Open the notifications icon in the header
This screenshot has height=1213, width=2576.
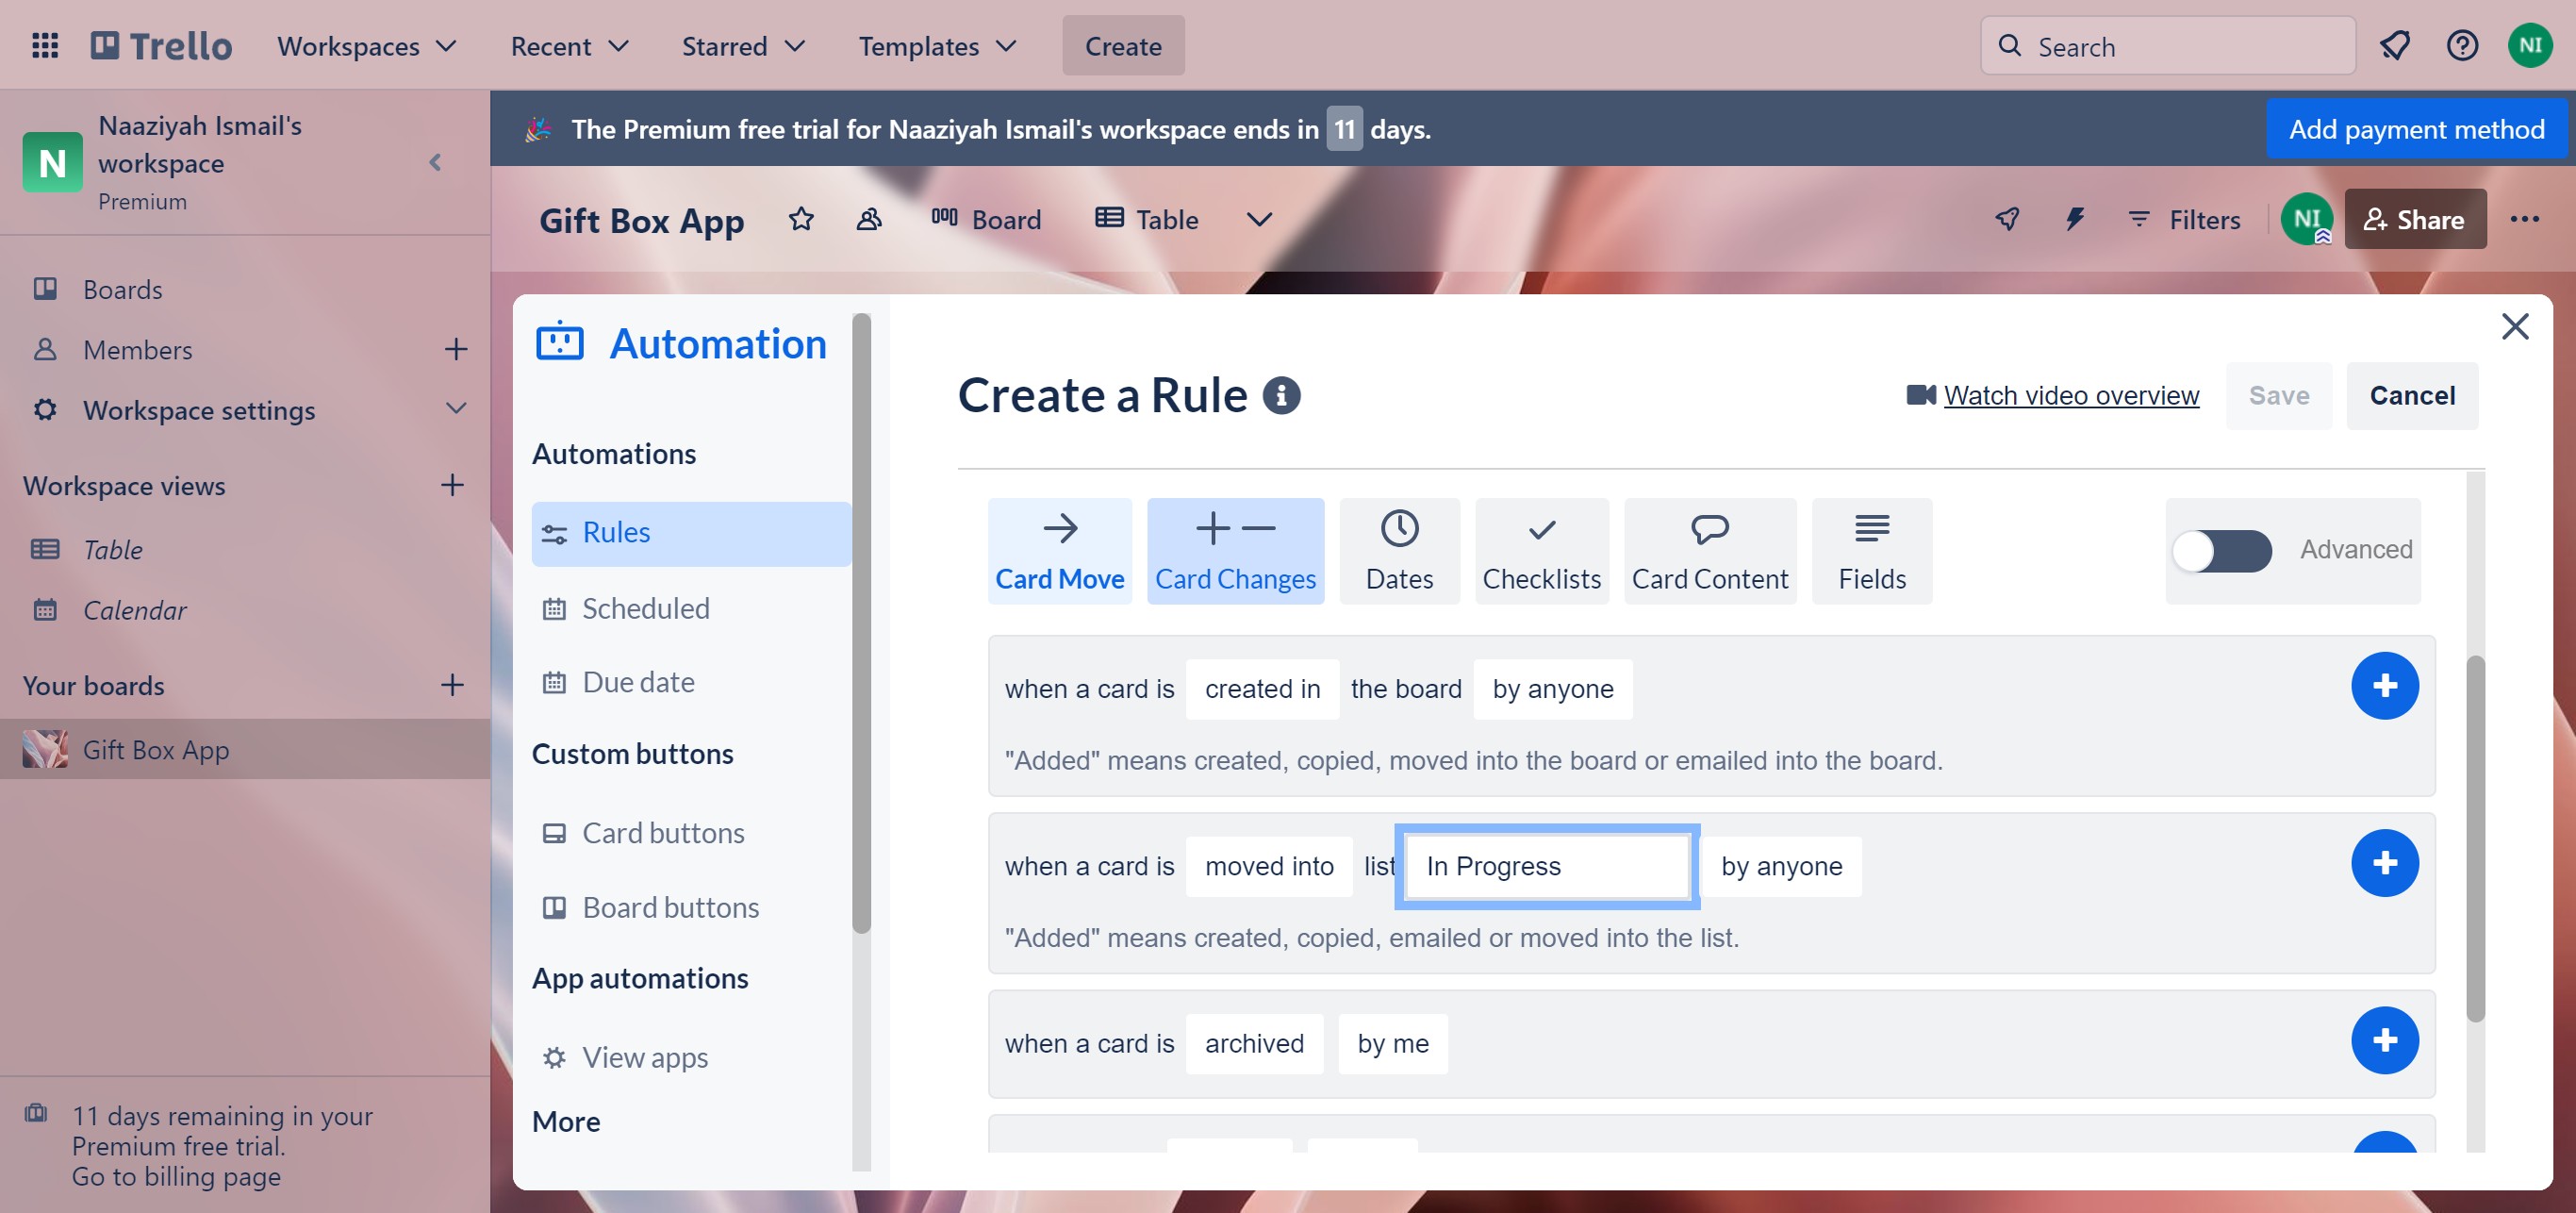[x=2394, y=46]
